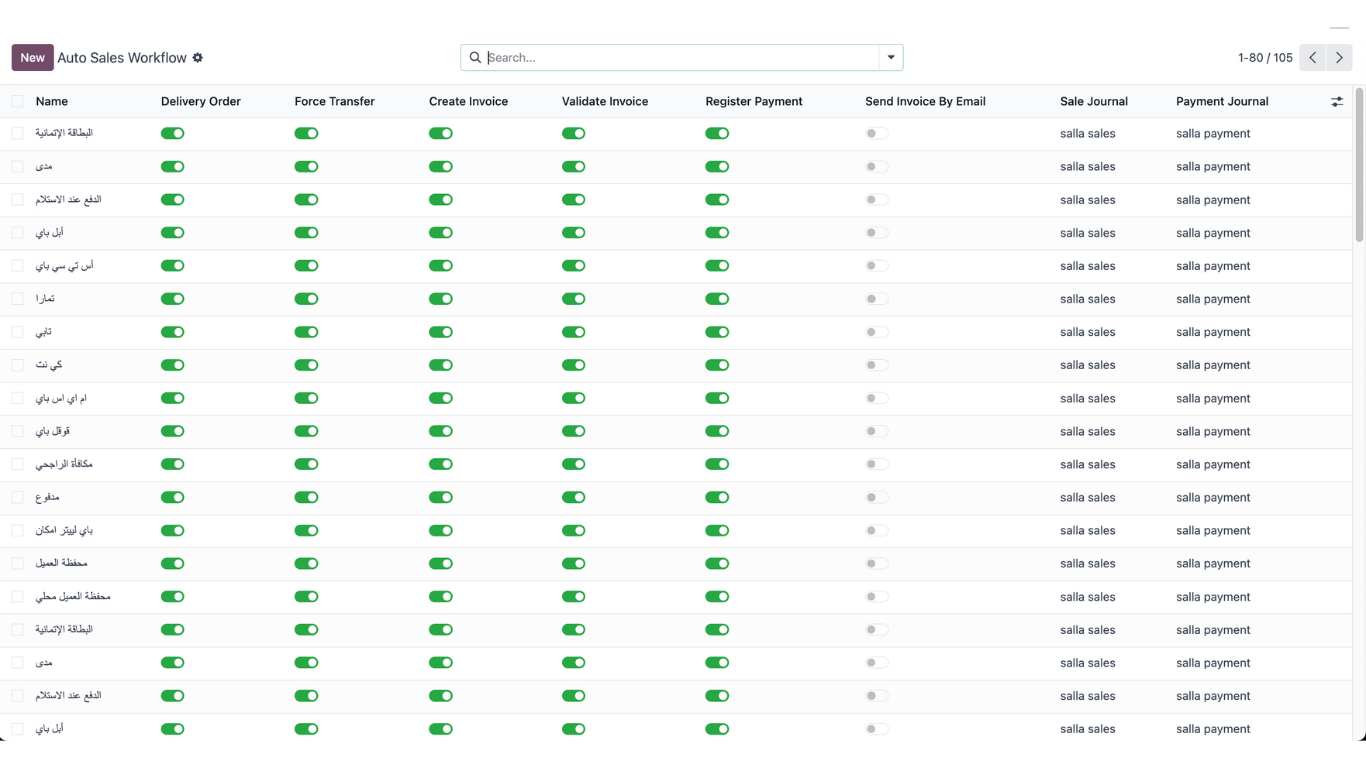Click the search magnifier icon
1366x768 pixels.
[475, 58]
